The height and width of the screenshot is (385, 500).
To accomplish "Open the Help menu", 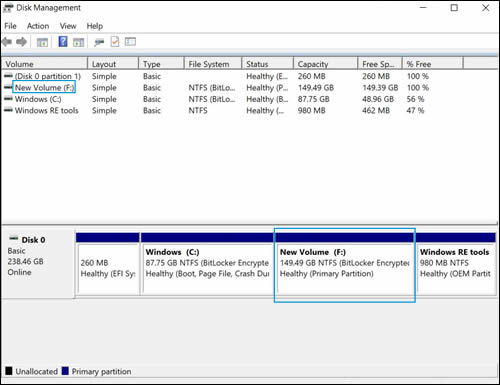I will pyautogui.click(x=95, y=26).
